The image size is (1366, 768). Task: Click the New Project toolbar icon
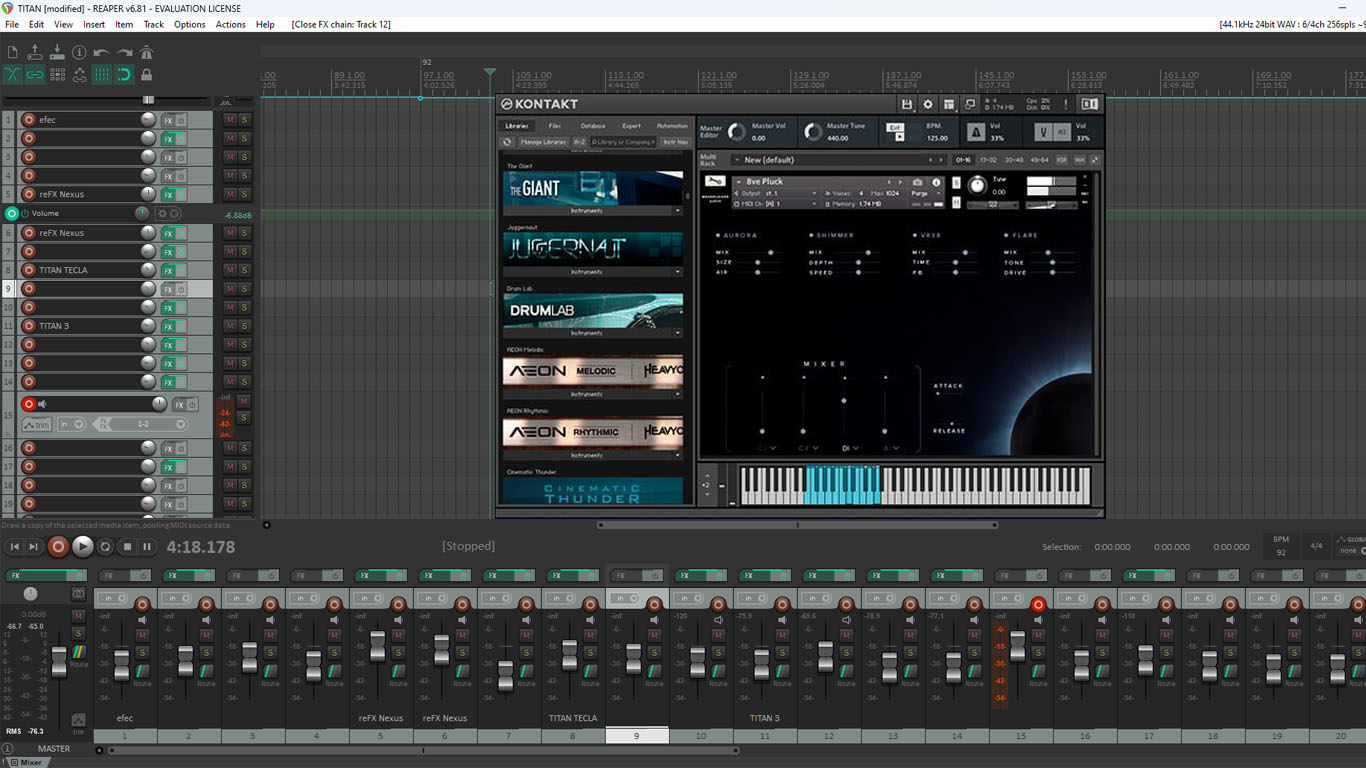click(12, 52)
